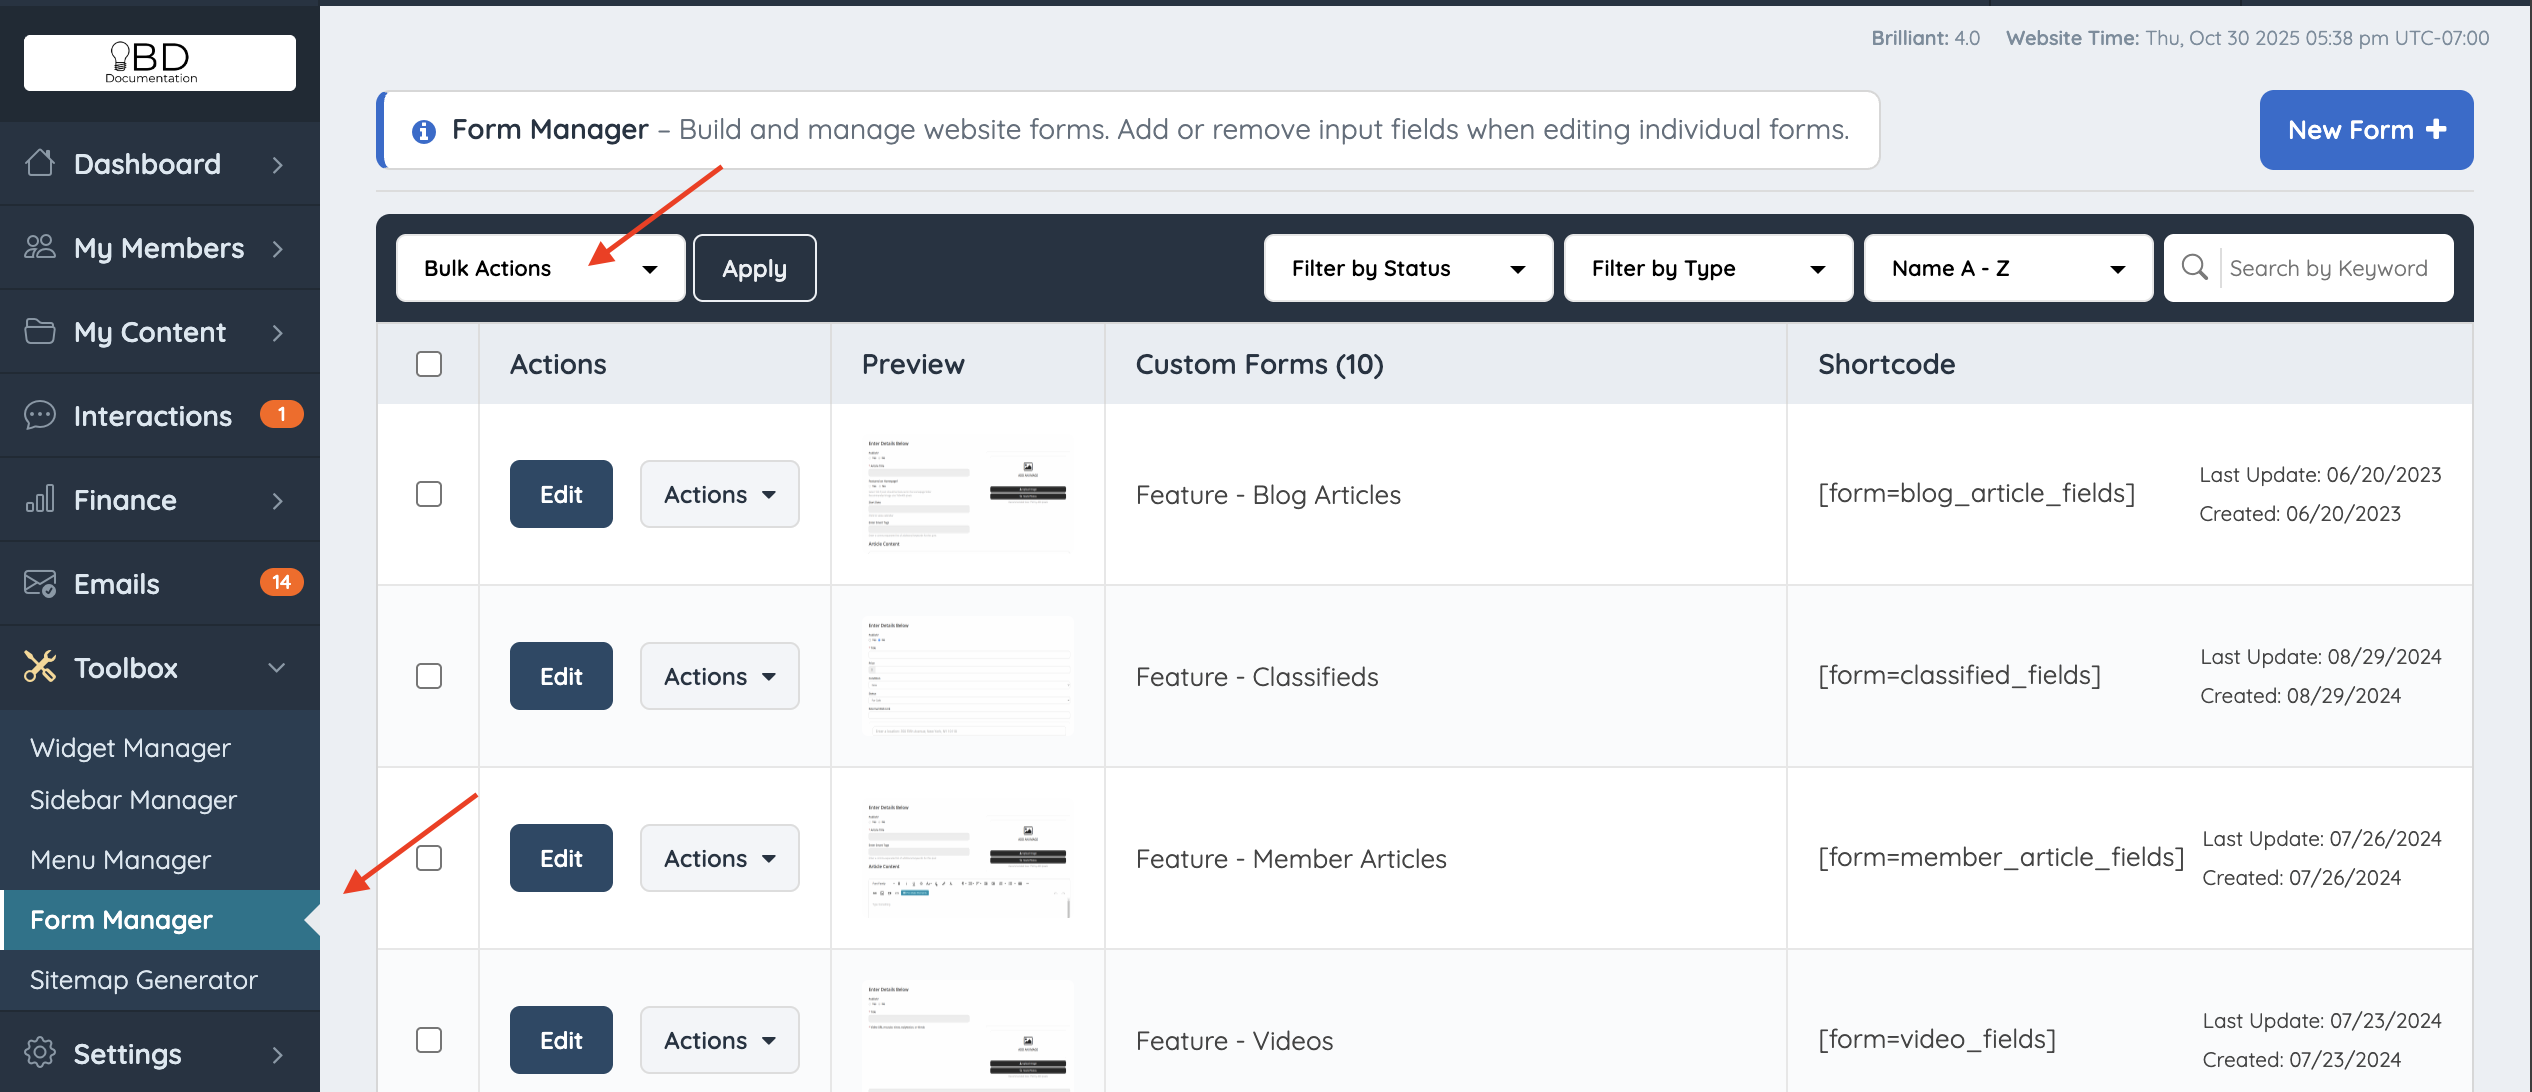Open the Bulk Actions dropdown
The width and height of the screenshot is (2532, 1092).
[x=540, y=268]
